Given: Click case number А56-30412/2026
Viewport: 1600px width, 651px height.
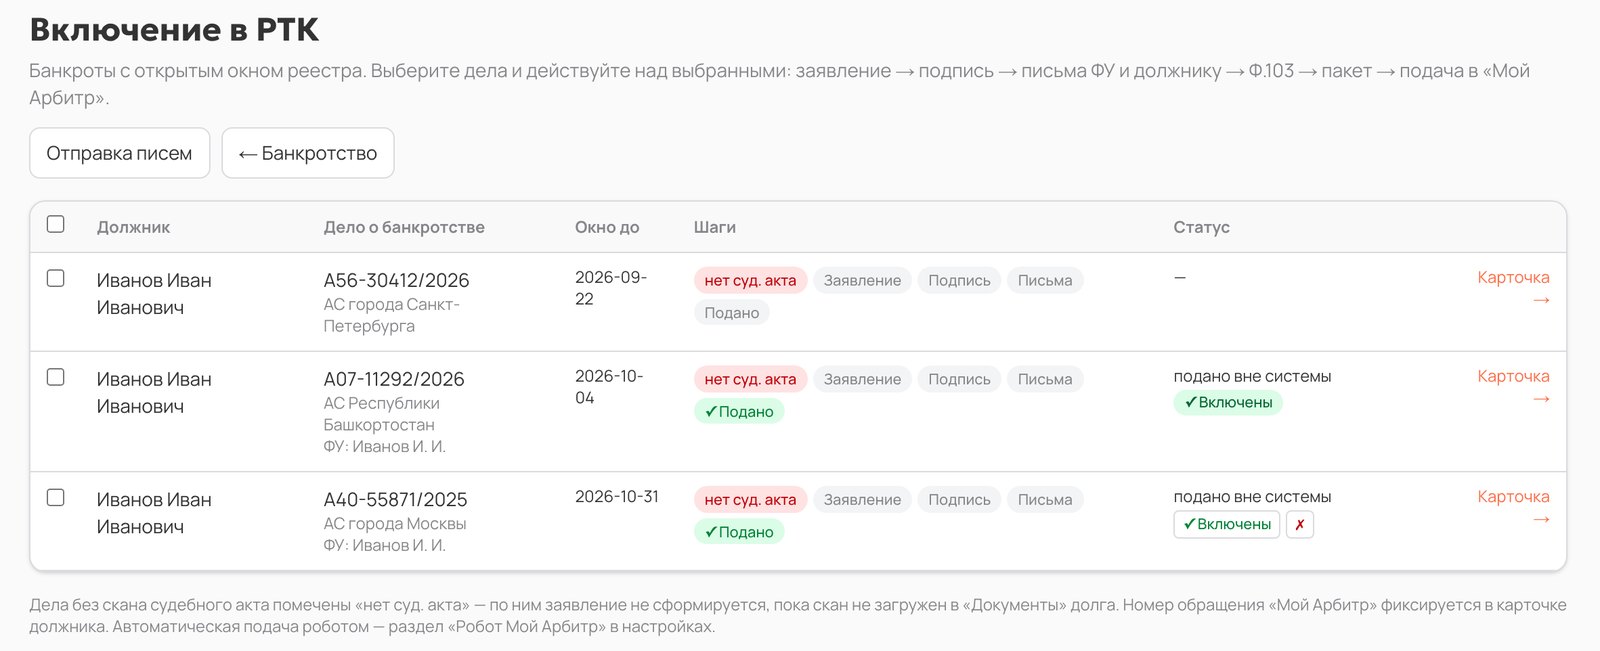Looking at the screenshot, I should coord(396,280).
